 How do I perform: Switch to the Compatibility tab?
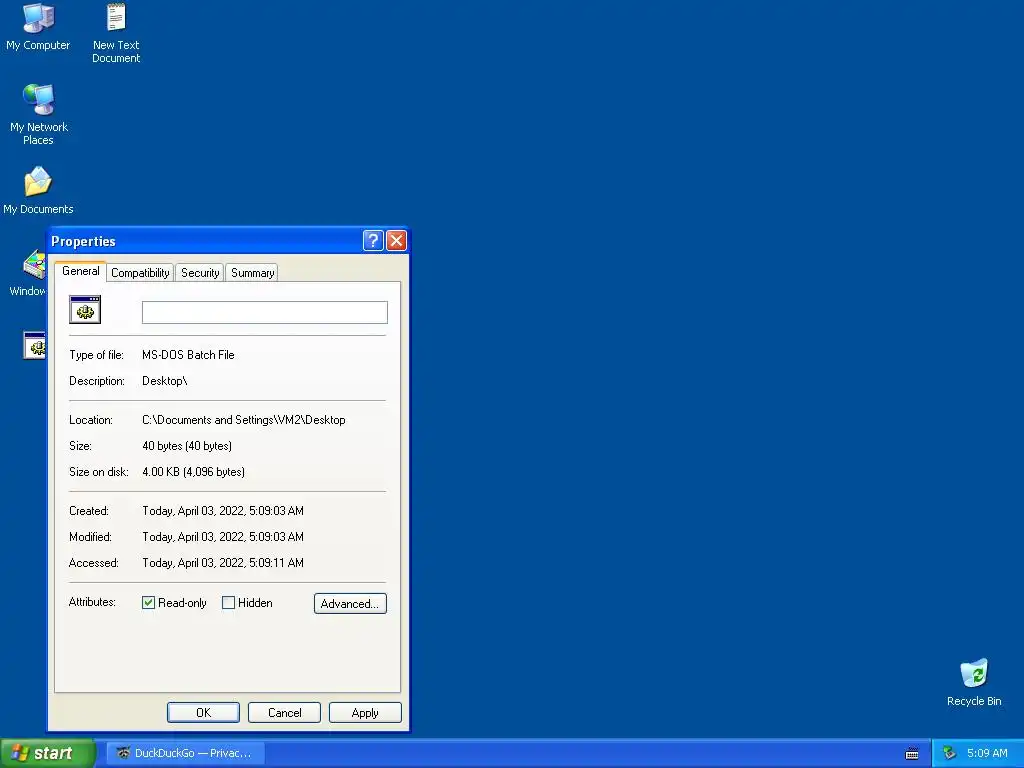[x=140, y=273]
